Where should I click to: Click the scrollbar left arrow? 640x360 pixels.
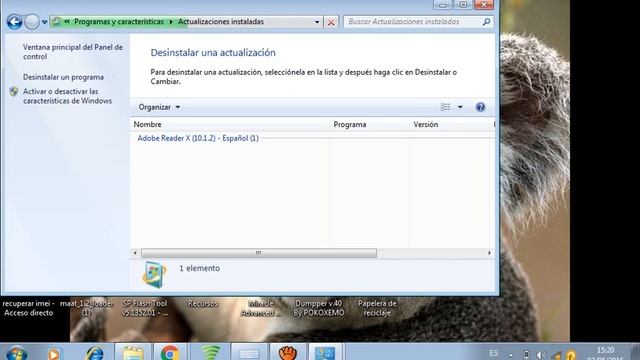click(135, 253)
